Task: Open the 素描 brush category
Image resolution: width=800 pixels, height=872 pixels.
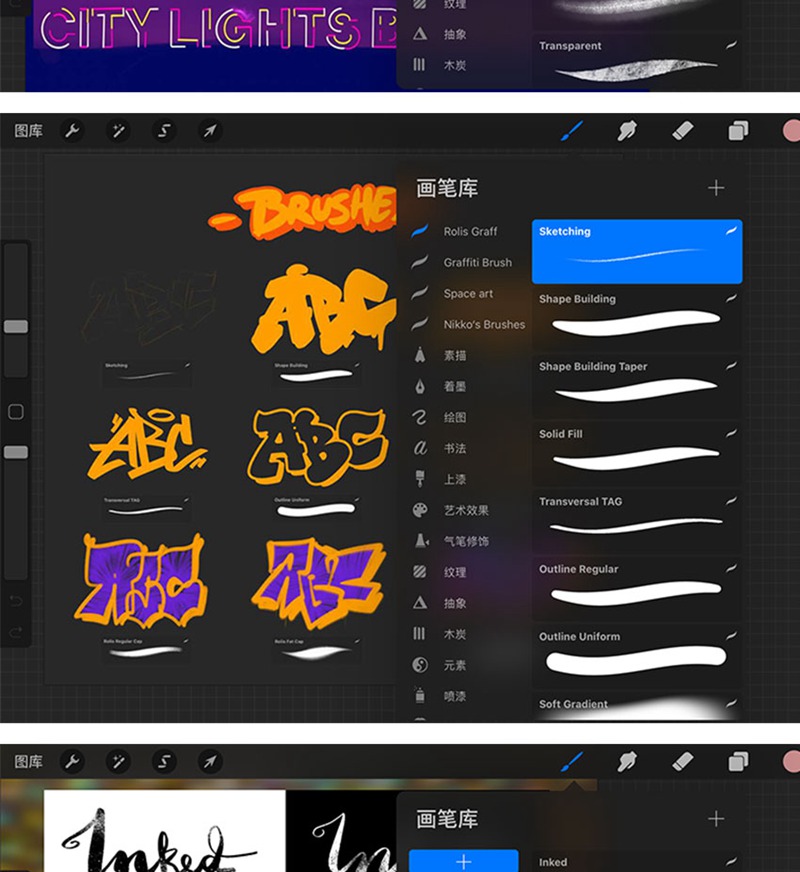Action: pyautogui.click(x=470, y=355)
